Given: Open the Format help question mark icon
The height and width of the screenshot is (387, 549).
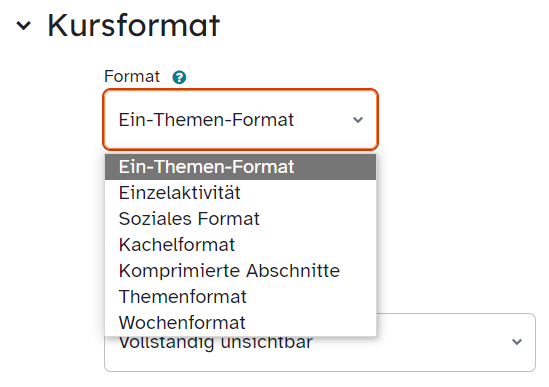Looking at the screenshot, I should click(179, 77).
